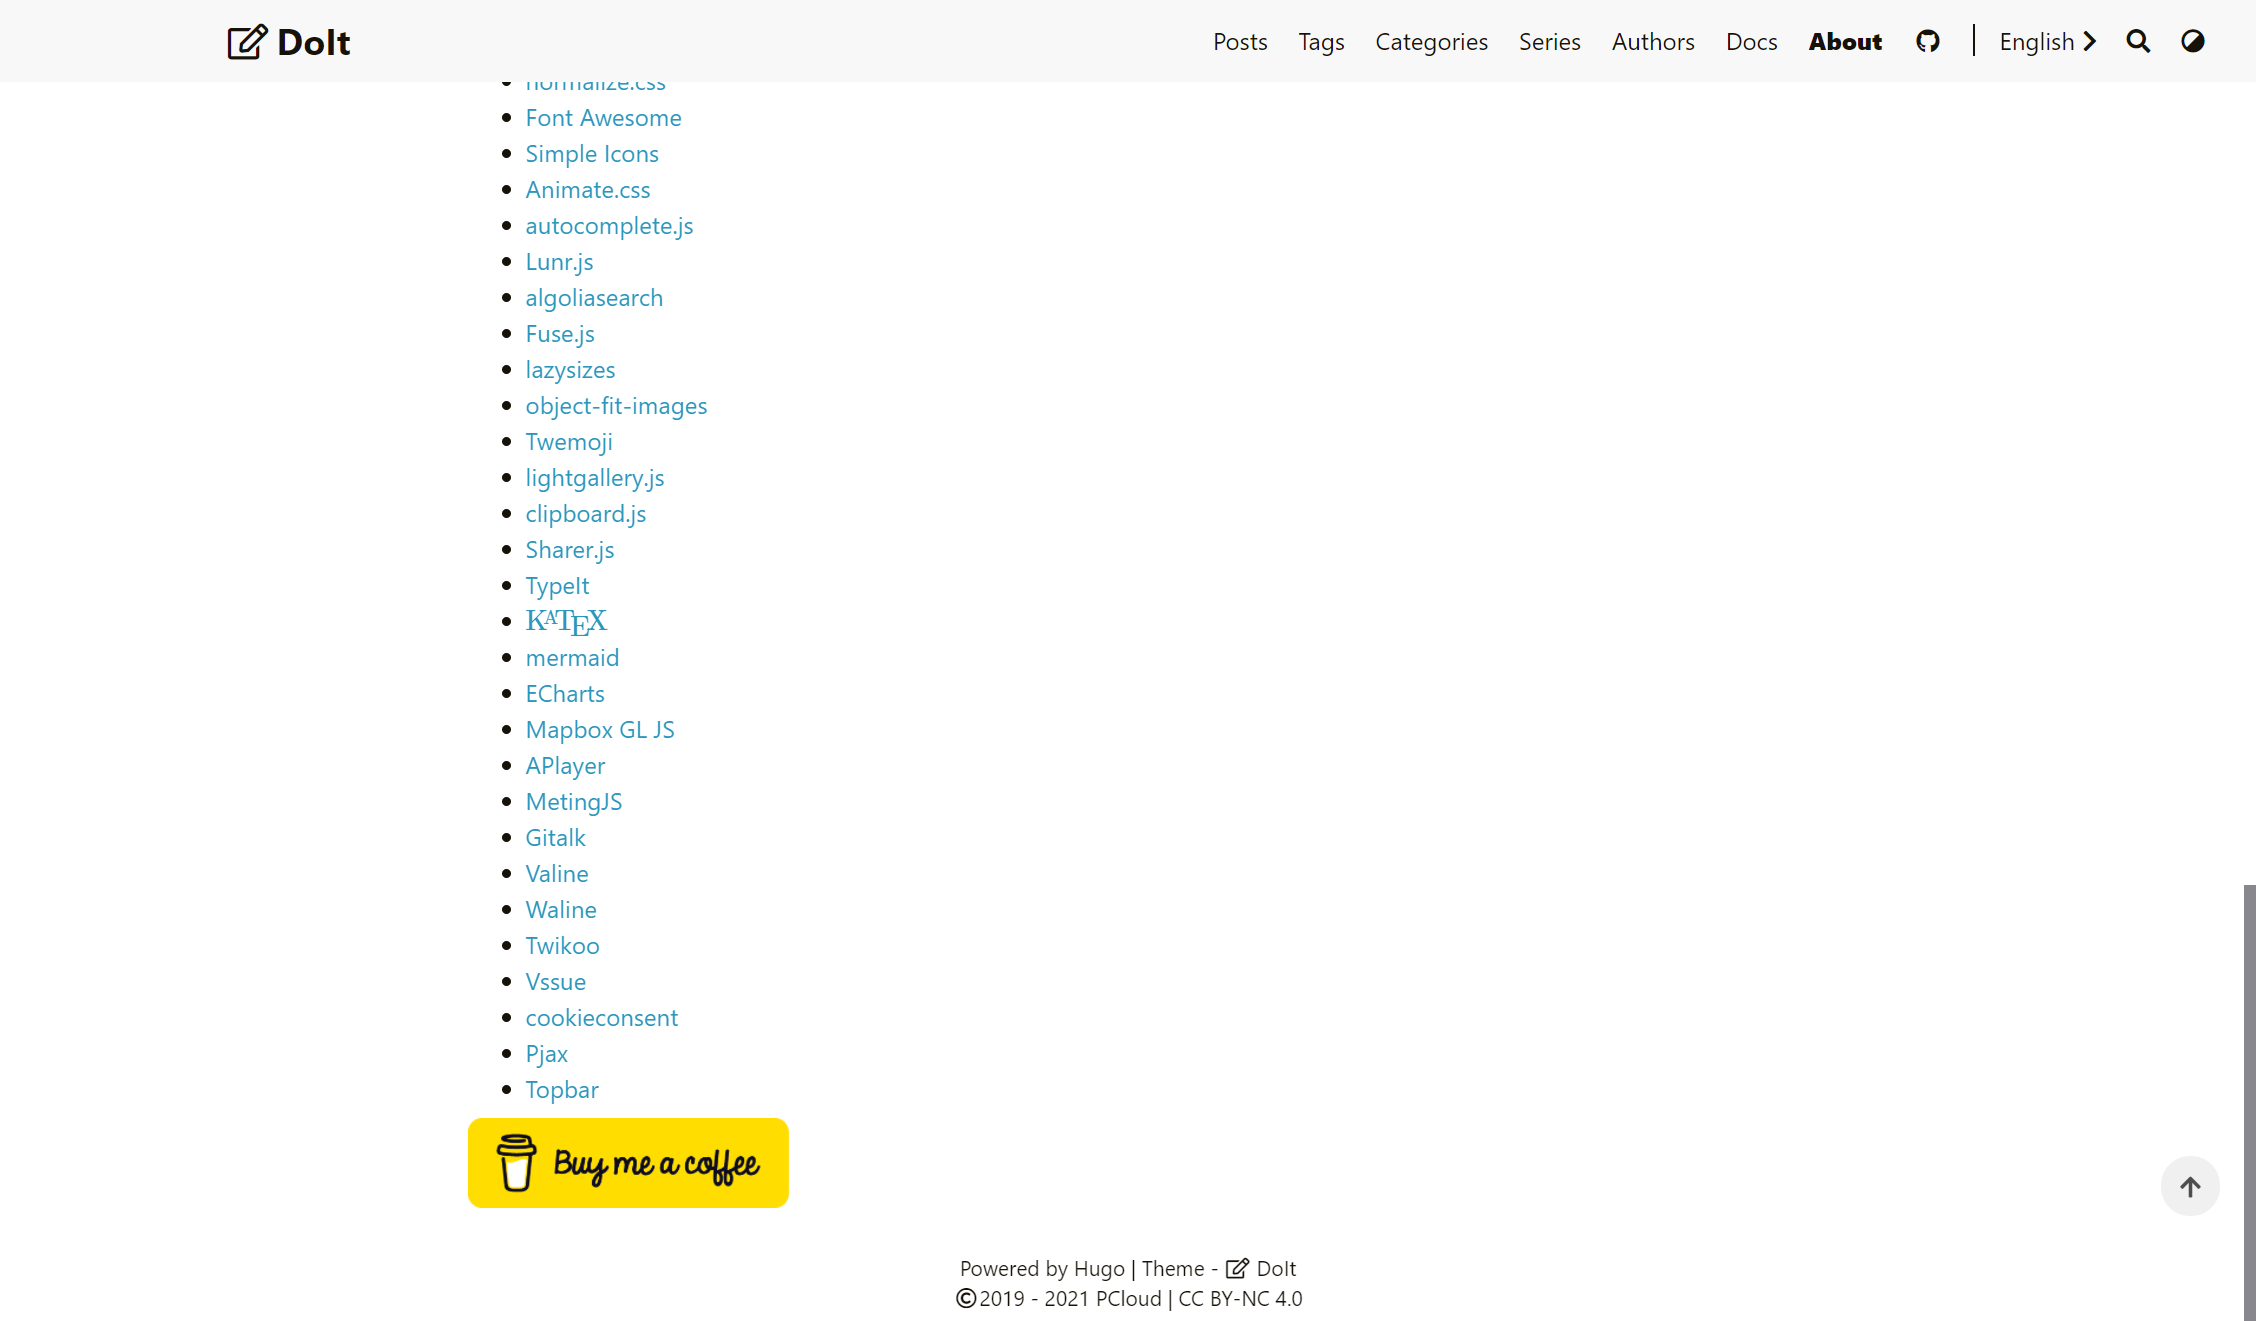Screen dimensions: 2256x1321
Task: Return to top using the arrow button
Action: pyautogui.click(x=2190, y=1186)
